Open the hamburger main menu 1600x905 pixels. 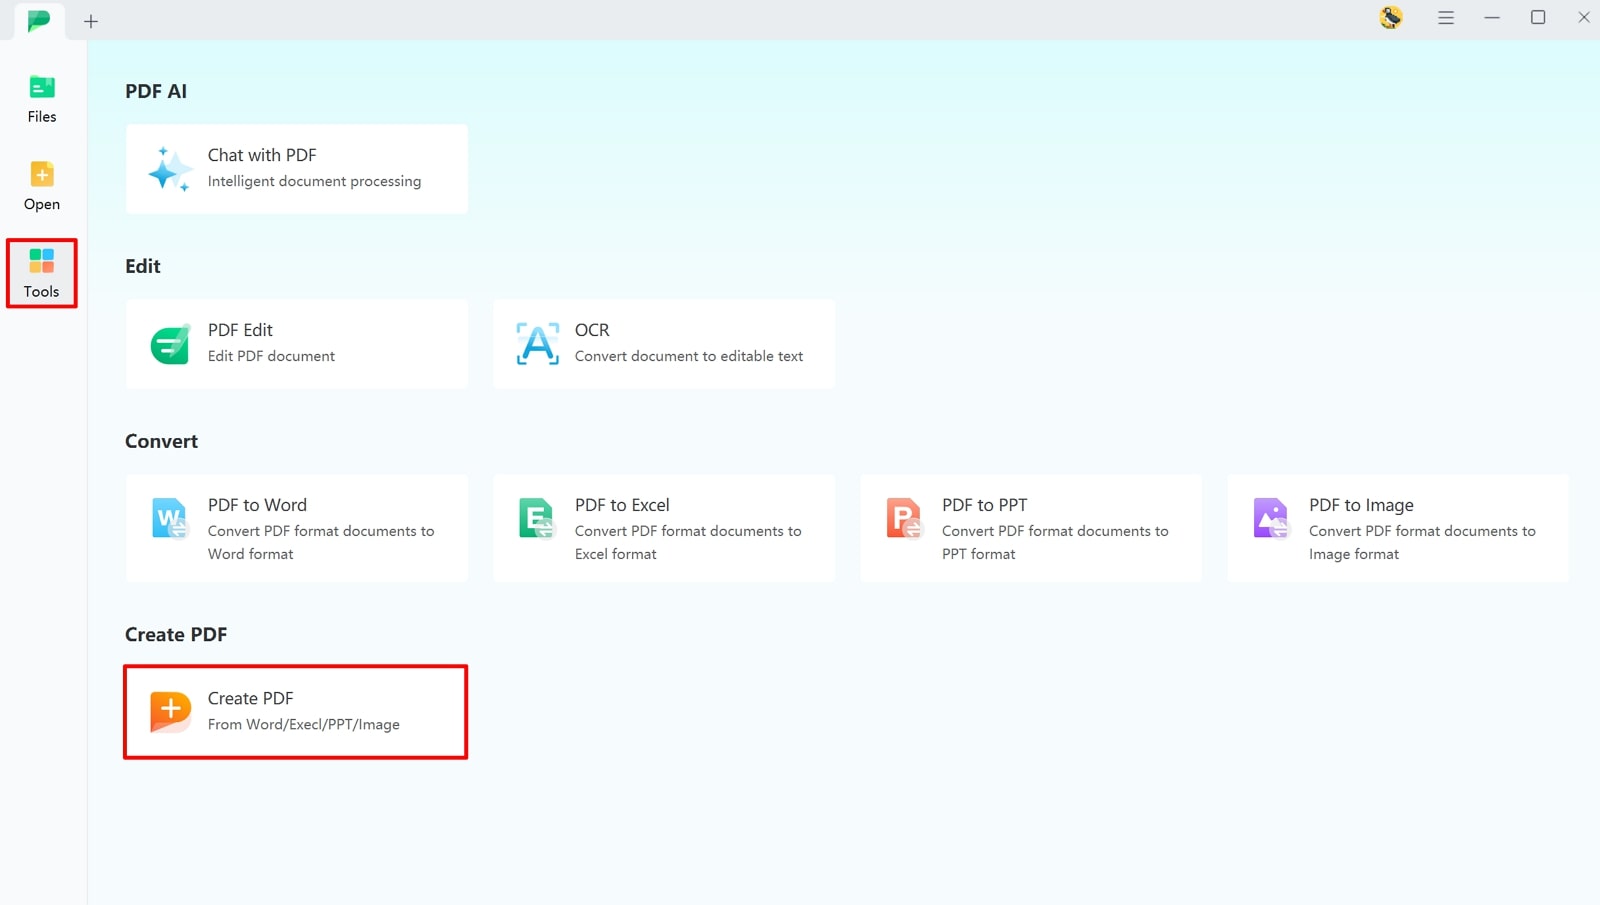(1446, 17)
